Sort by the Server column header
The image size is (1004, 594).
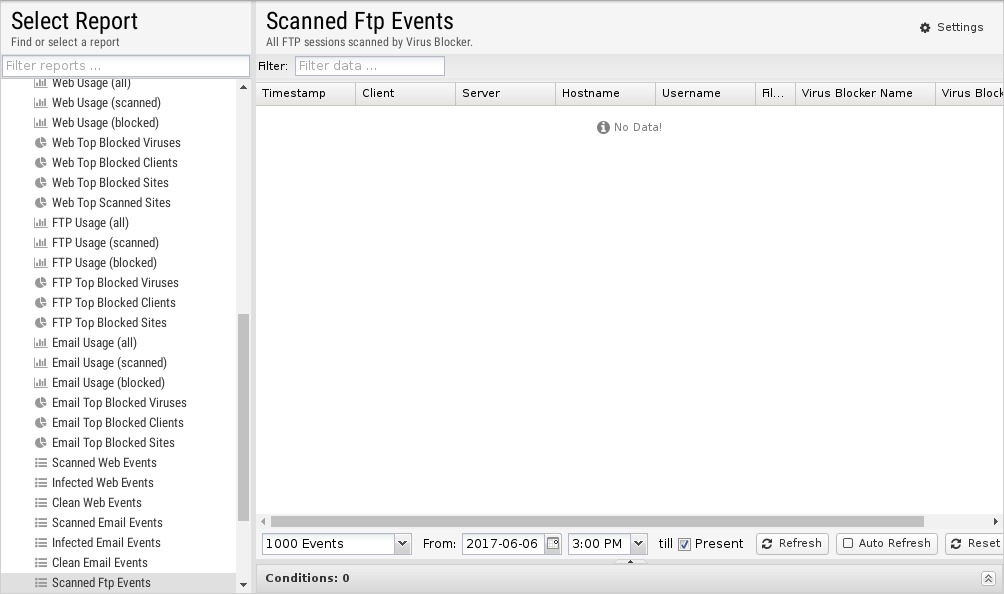coord(505,93)
